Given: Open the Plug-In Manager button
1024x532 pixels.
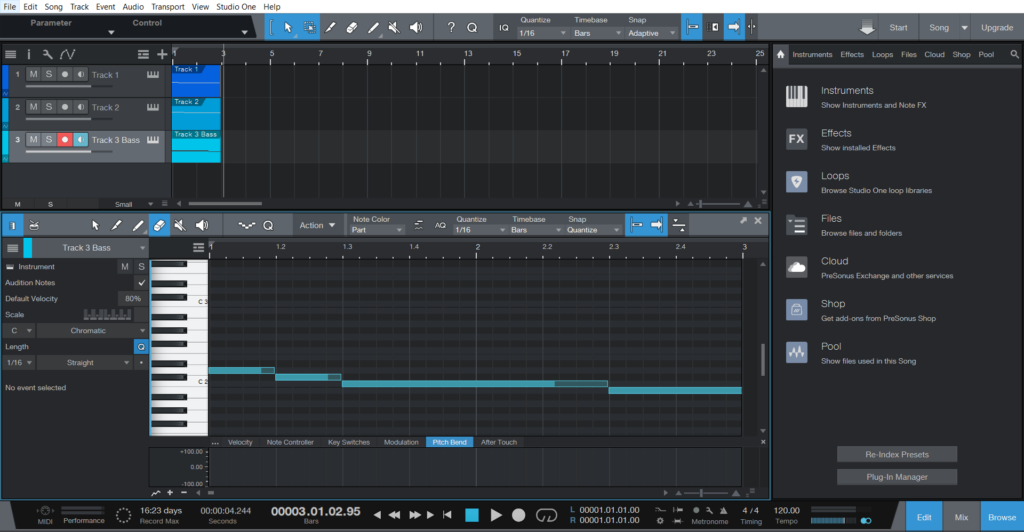Looking at the screenshot, I should click(897, 477).
